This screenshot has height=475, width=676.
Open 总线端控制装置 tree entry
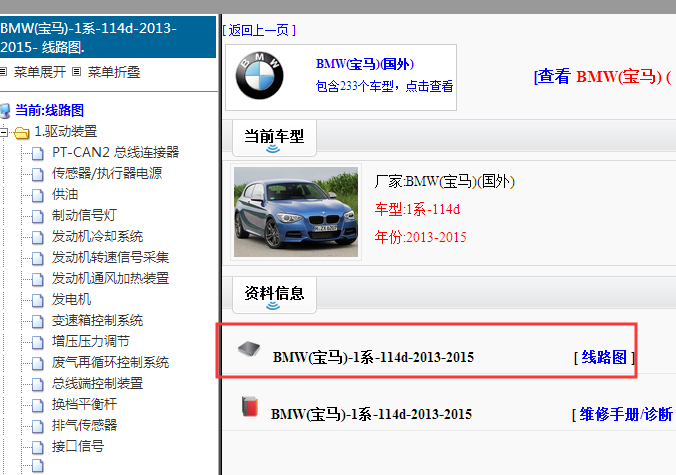click(x=97, y=384)
